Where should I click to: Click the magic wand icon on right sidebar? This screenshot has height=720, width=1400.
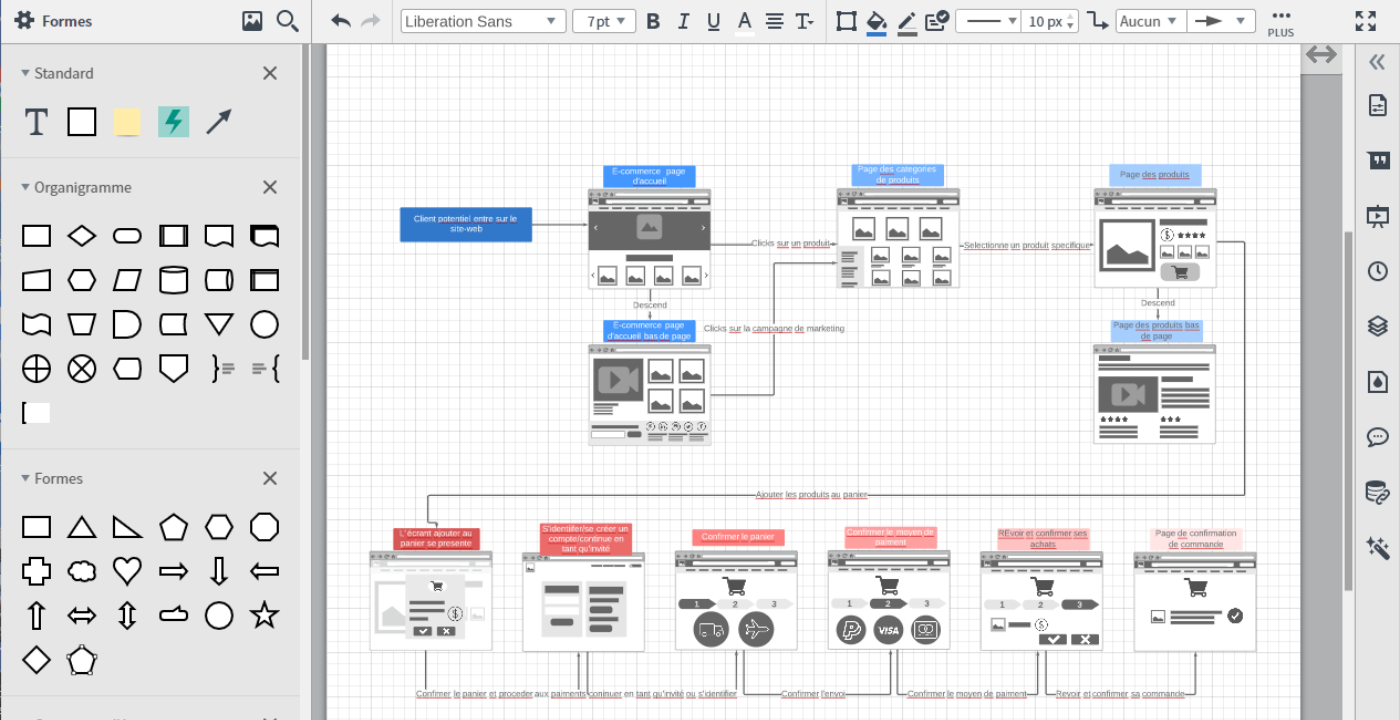(1377, 547)
